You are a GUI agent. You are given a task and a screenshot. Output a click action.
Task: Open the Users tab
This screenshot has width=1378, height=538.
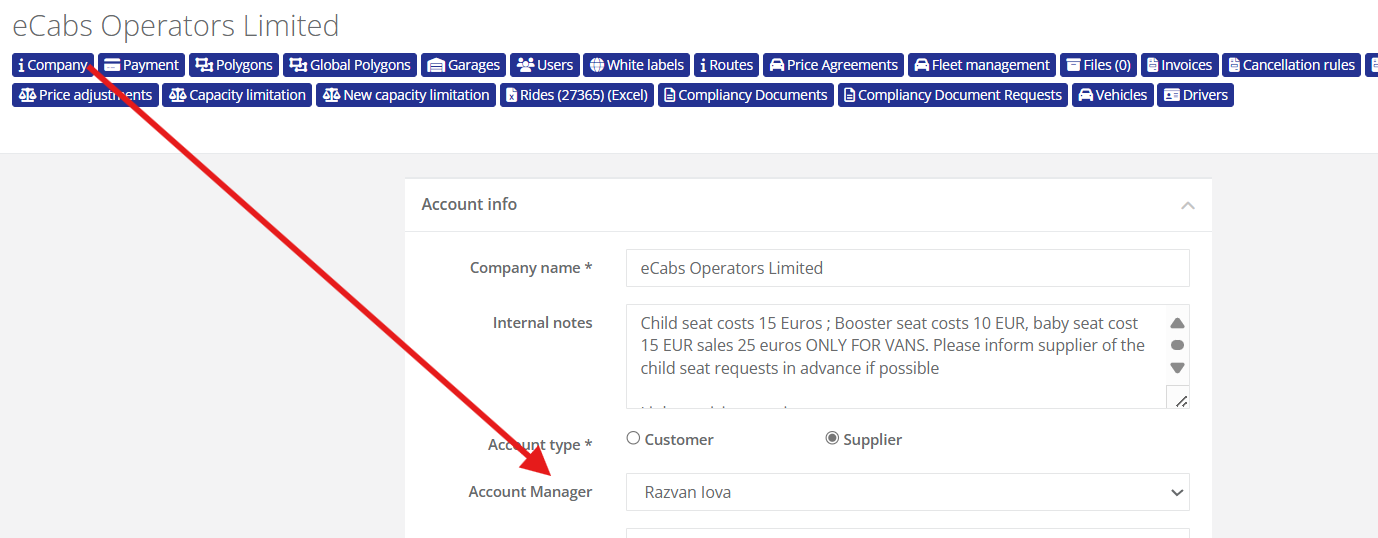click(x=544, y=65)
